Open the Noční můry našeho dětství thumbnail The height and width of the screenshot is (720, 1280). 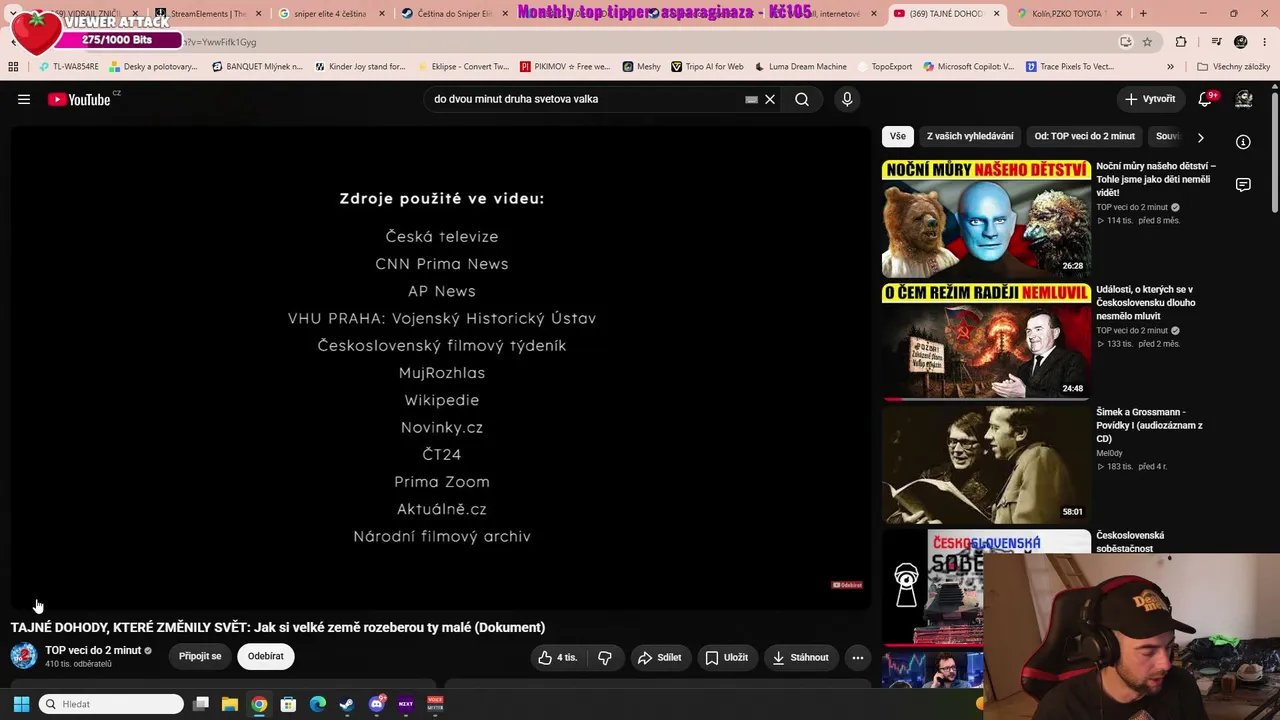click(x=986, y=218)
